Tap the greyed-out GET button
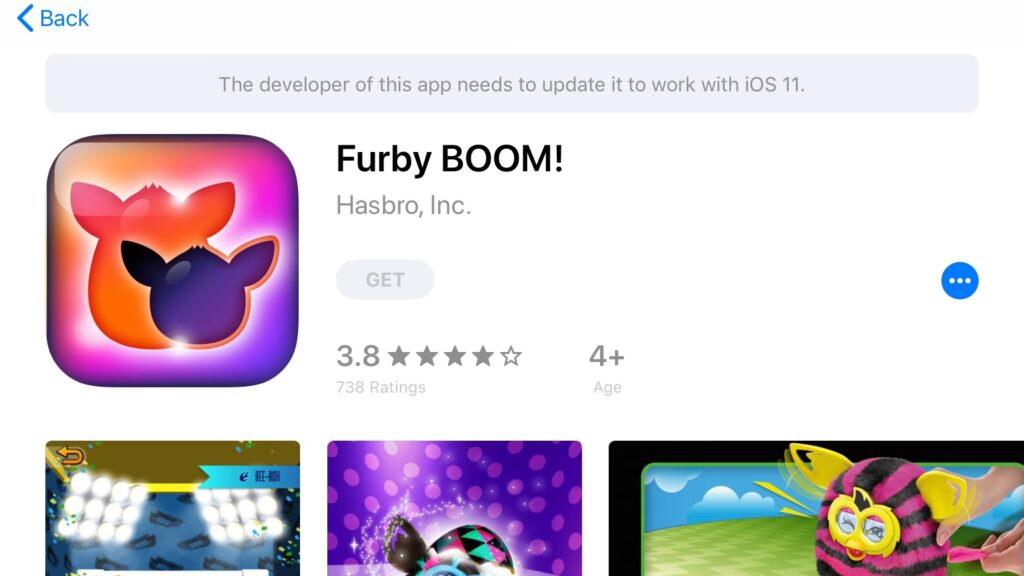The width and height of the screenshot is (1024, 576). point(385,280)
